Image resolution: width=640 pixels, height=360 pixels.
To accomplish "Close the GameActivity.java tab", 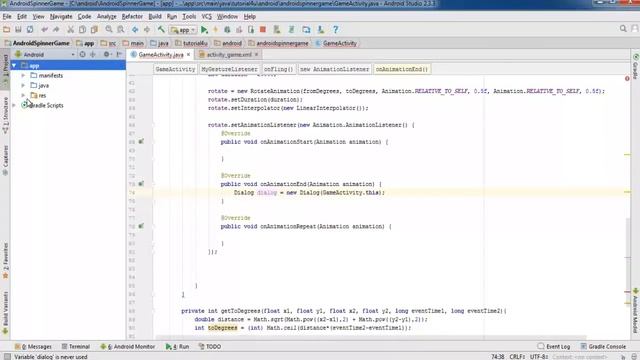I will [x=189, y=54].
